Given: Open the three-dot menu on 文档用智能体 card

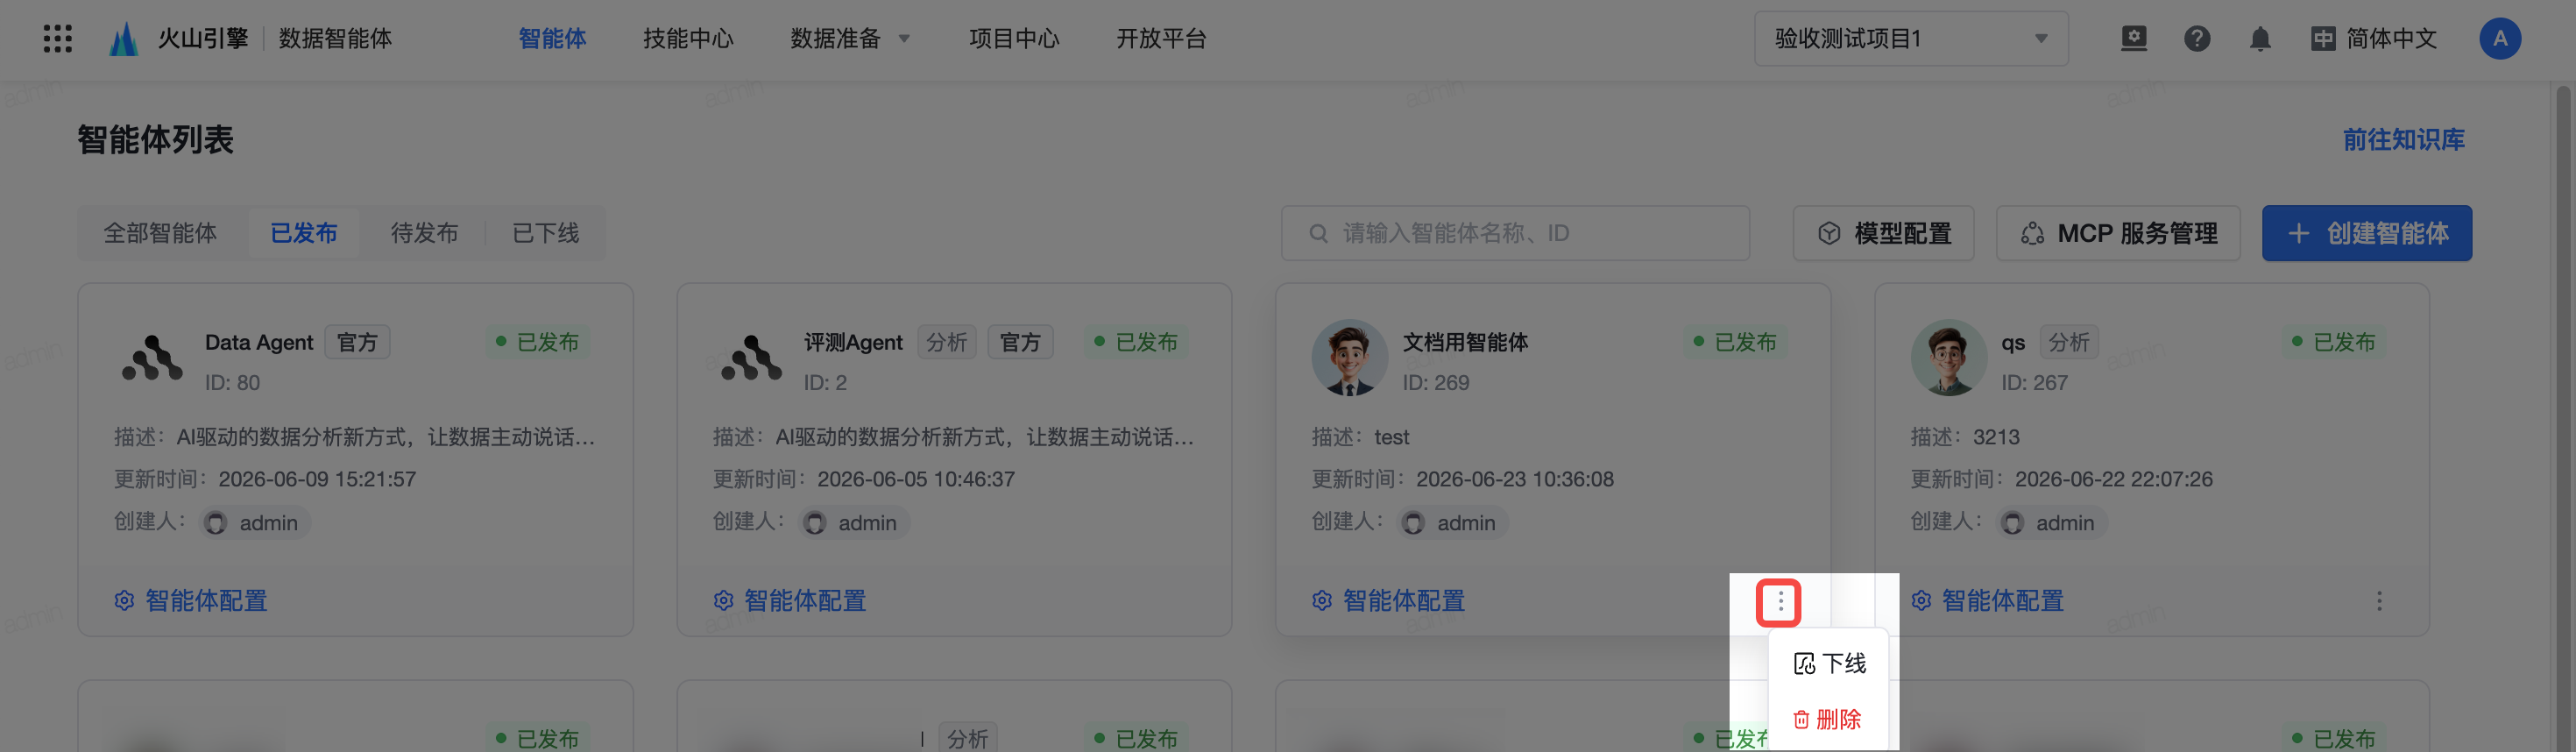Looking at the screenshot, I should click(1779, 602).
